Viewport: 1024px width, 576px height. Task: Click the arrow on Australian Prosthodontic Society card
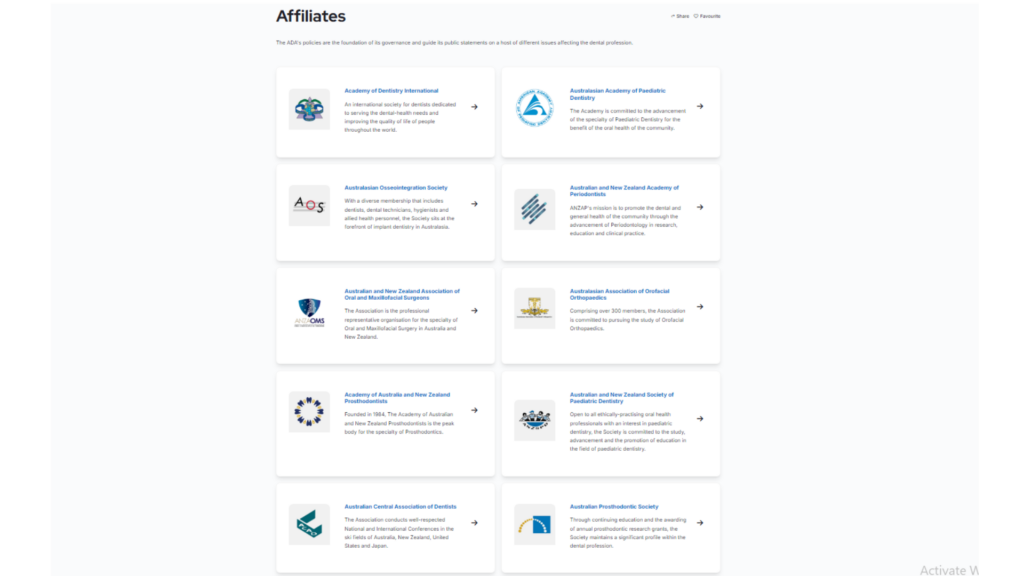[700, 521]
